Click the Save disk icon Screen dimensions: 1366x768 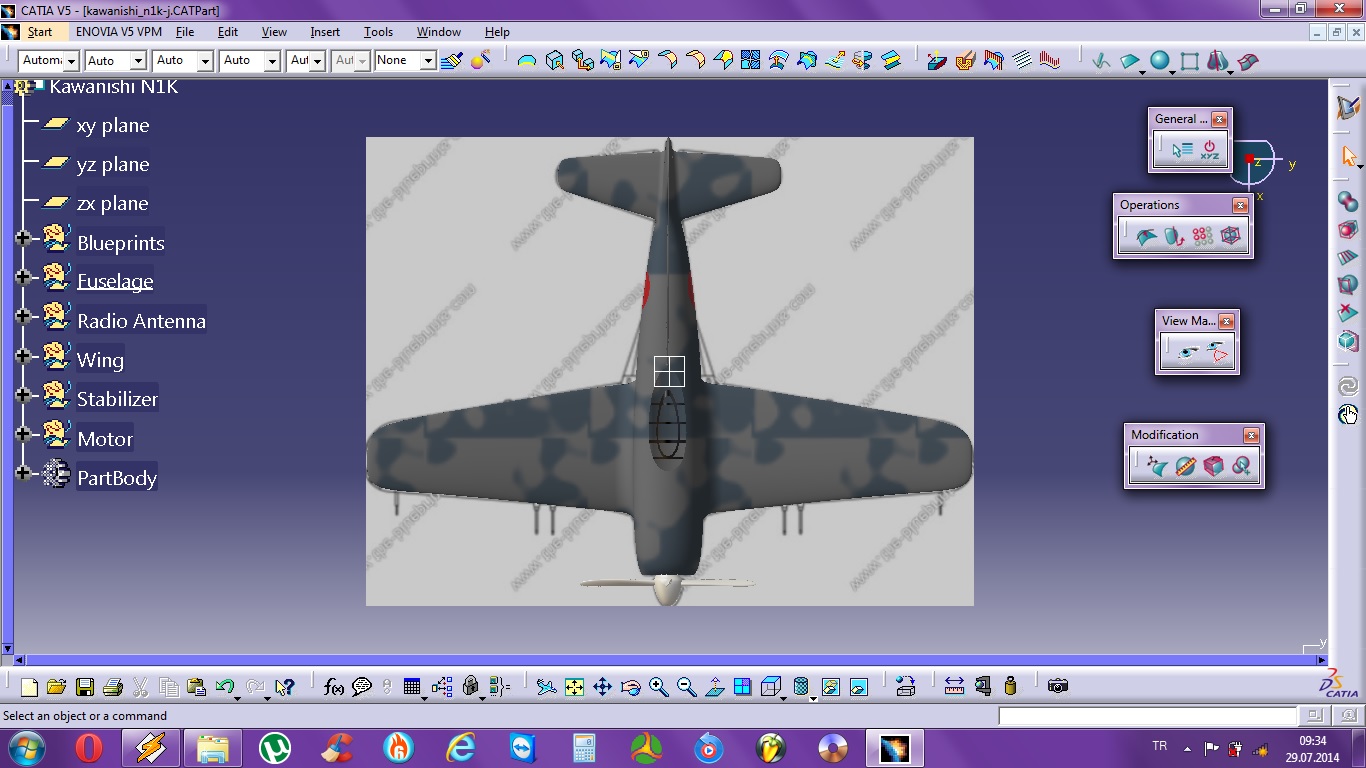(85, 687)
